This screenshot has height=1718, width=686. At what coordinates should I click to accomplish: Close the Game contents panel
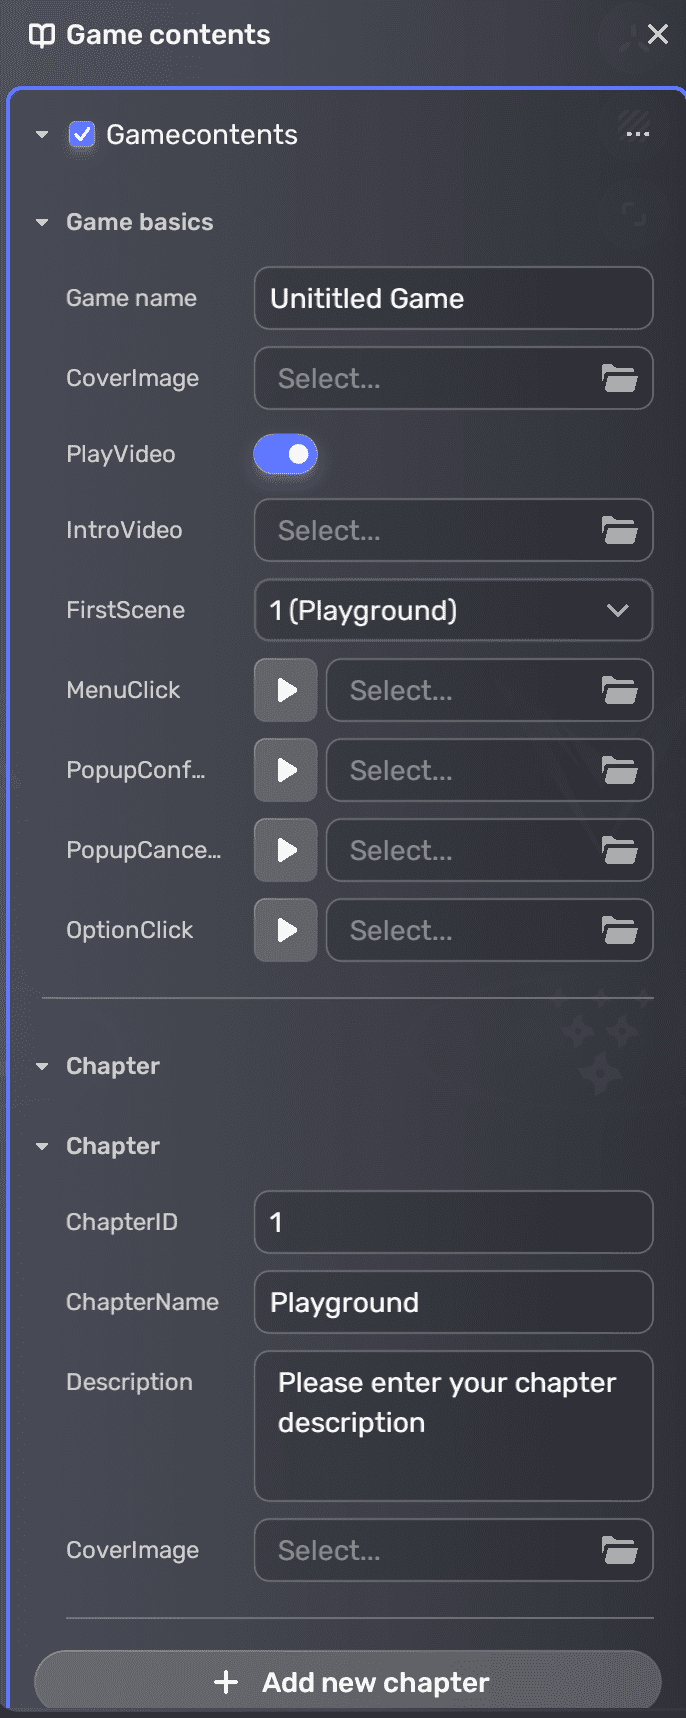pyautogui.click(x=657, y=33)
